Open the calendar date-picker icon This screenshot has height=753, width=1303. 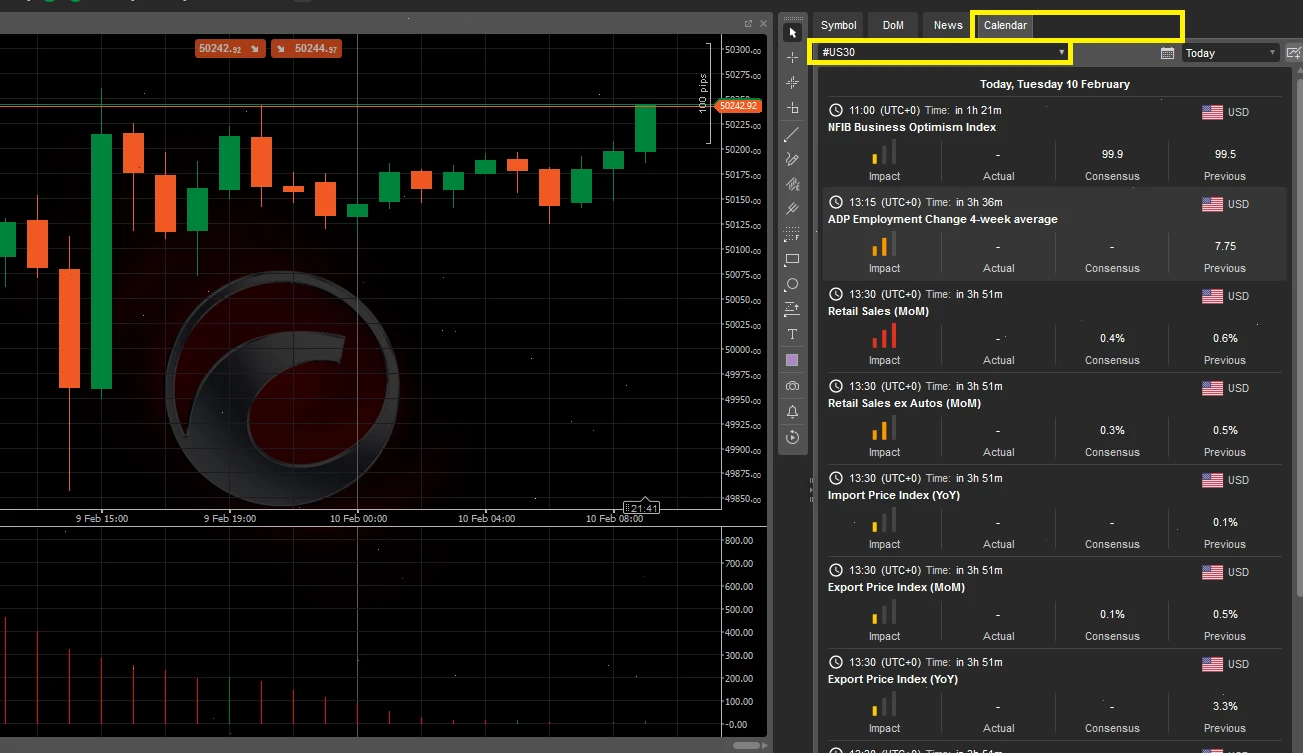[1167, 53]
